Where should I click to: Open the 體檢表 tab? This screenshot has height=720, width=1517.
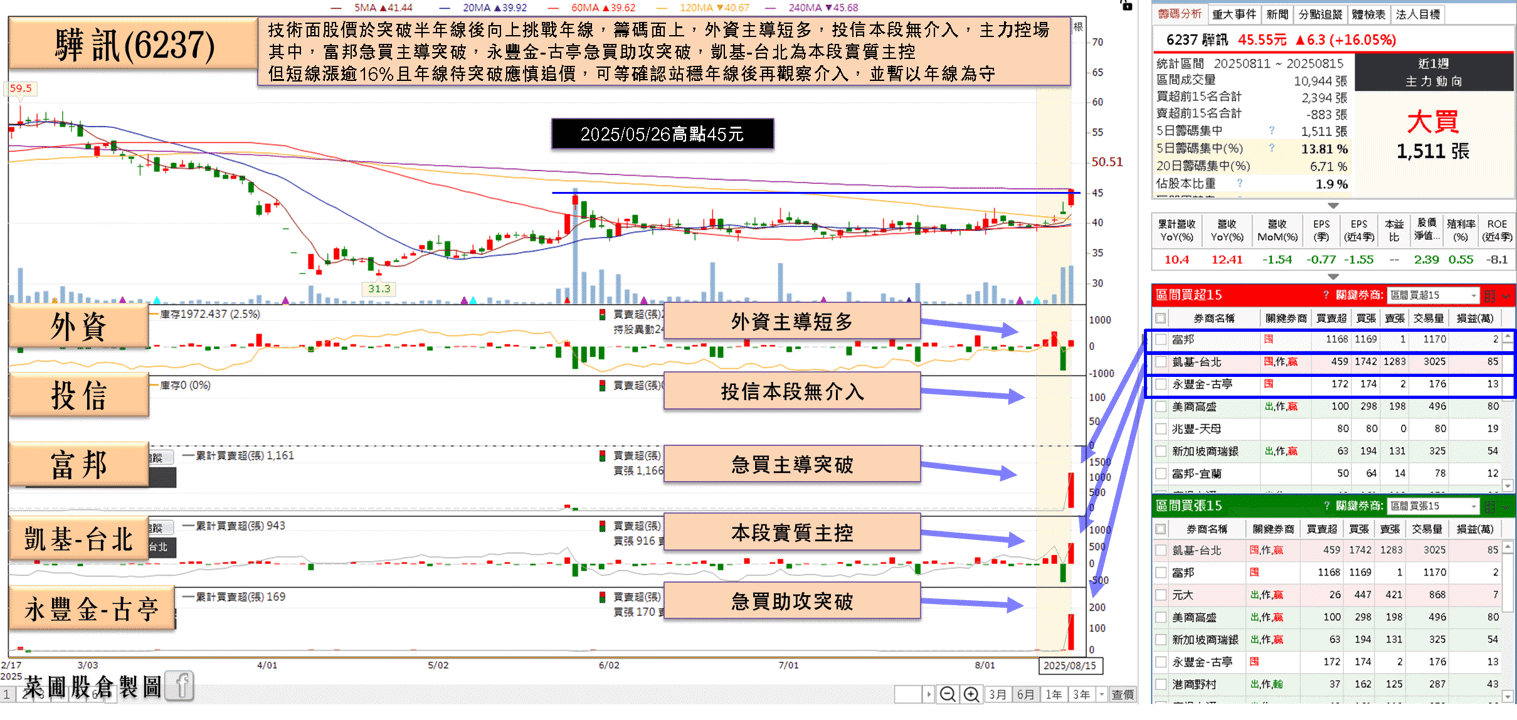point(1367,14)
